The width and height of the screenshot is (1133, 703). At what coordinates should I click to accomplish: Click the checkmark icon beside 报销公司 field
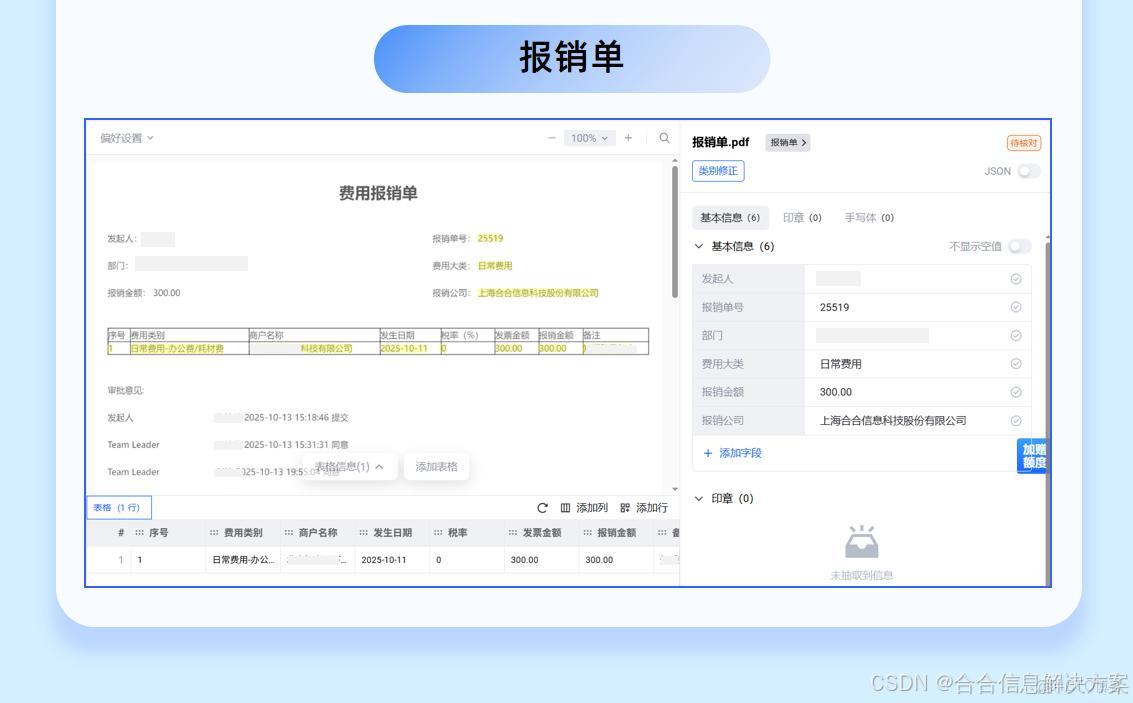click(x=1015, y=420)
